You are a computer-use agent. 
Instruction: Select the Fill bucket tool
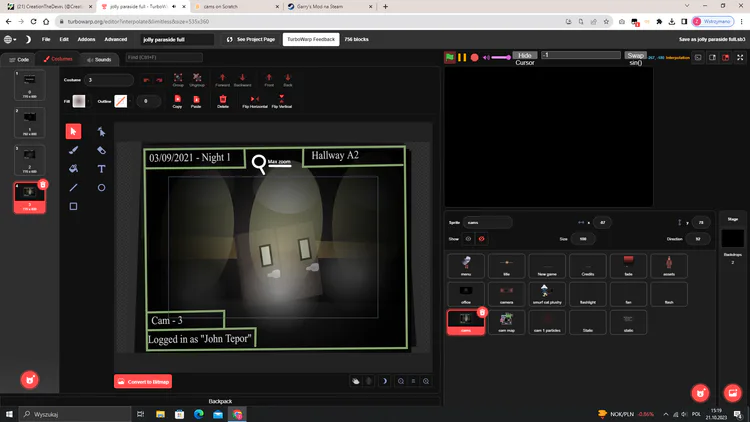[x=73, y=168]
